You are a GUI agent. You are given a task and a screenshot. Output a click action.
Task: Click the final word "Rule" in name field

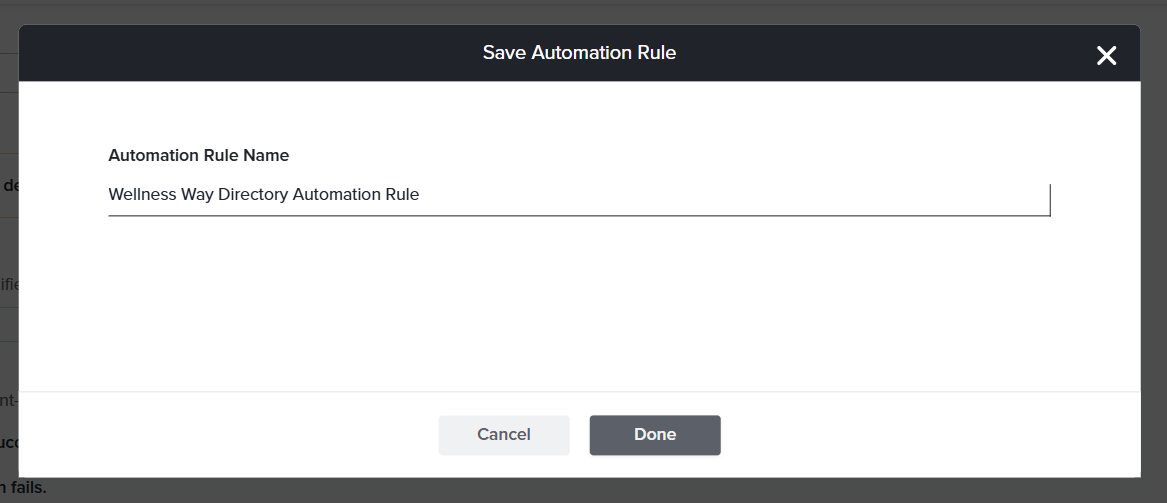point(402,195)
